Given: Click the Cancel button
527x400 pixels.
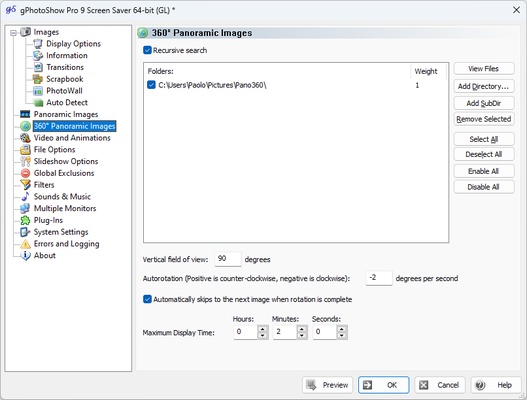Looking at the screenshot, I should point(440,385).
